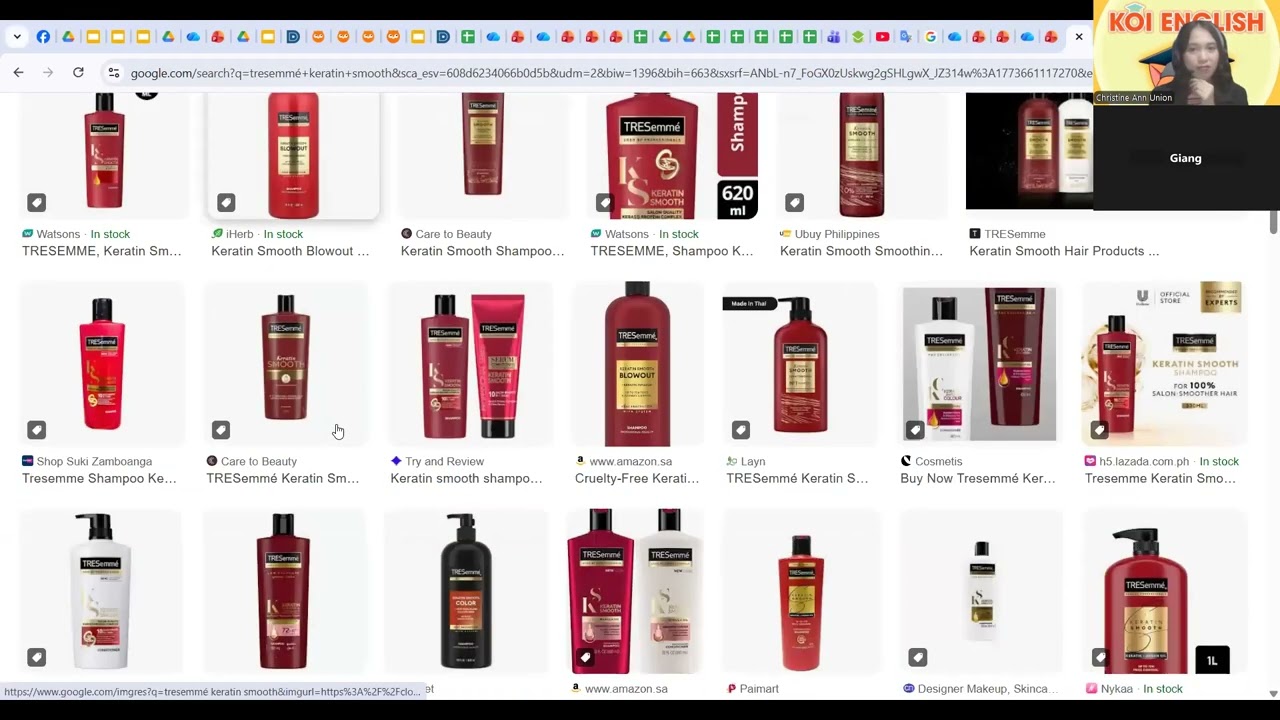Click the Giang participant video tile
The width and height of the screenshot is (1280, 720).
[1186, 158]
